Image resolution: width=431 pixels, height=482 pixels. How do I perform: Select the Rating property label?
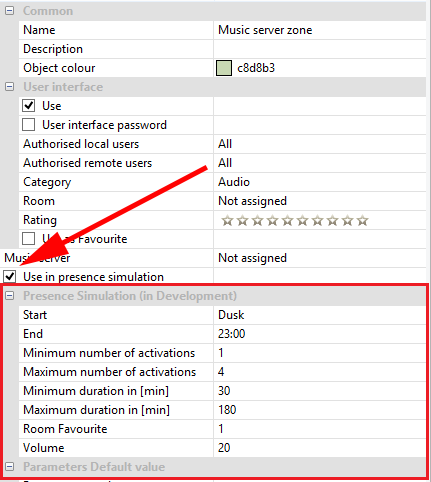point(40,220)
